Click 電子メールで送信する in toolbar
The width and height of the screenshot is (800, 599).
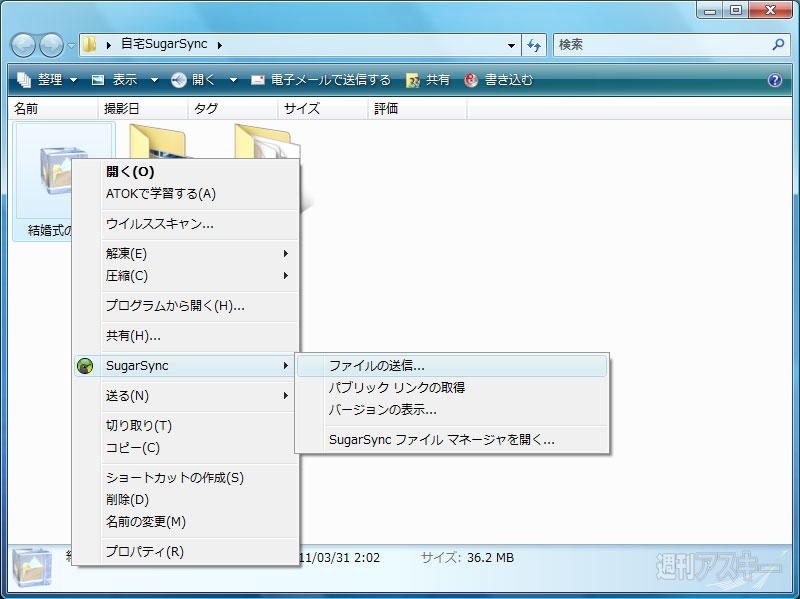pos(321,80)
